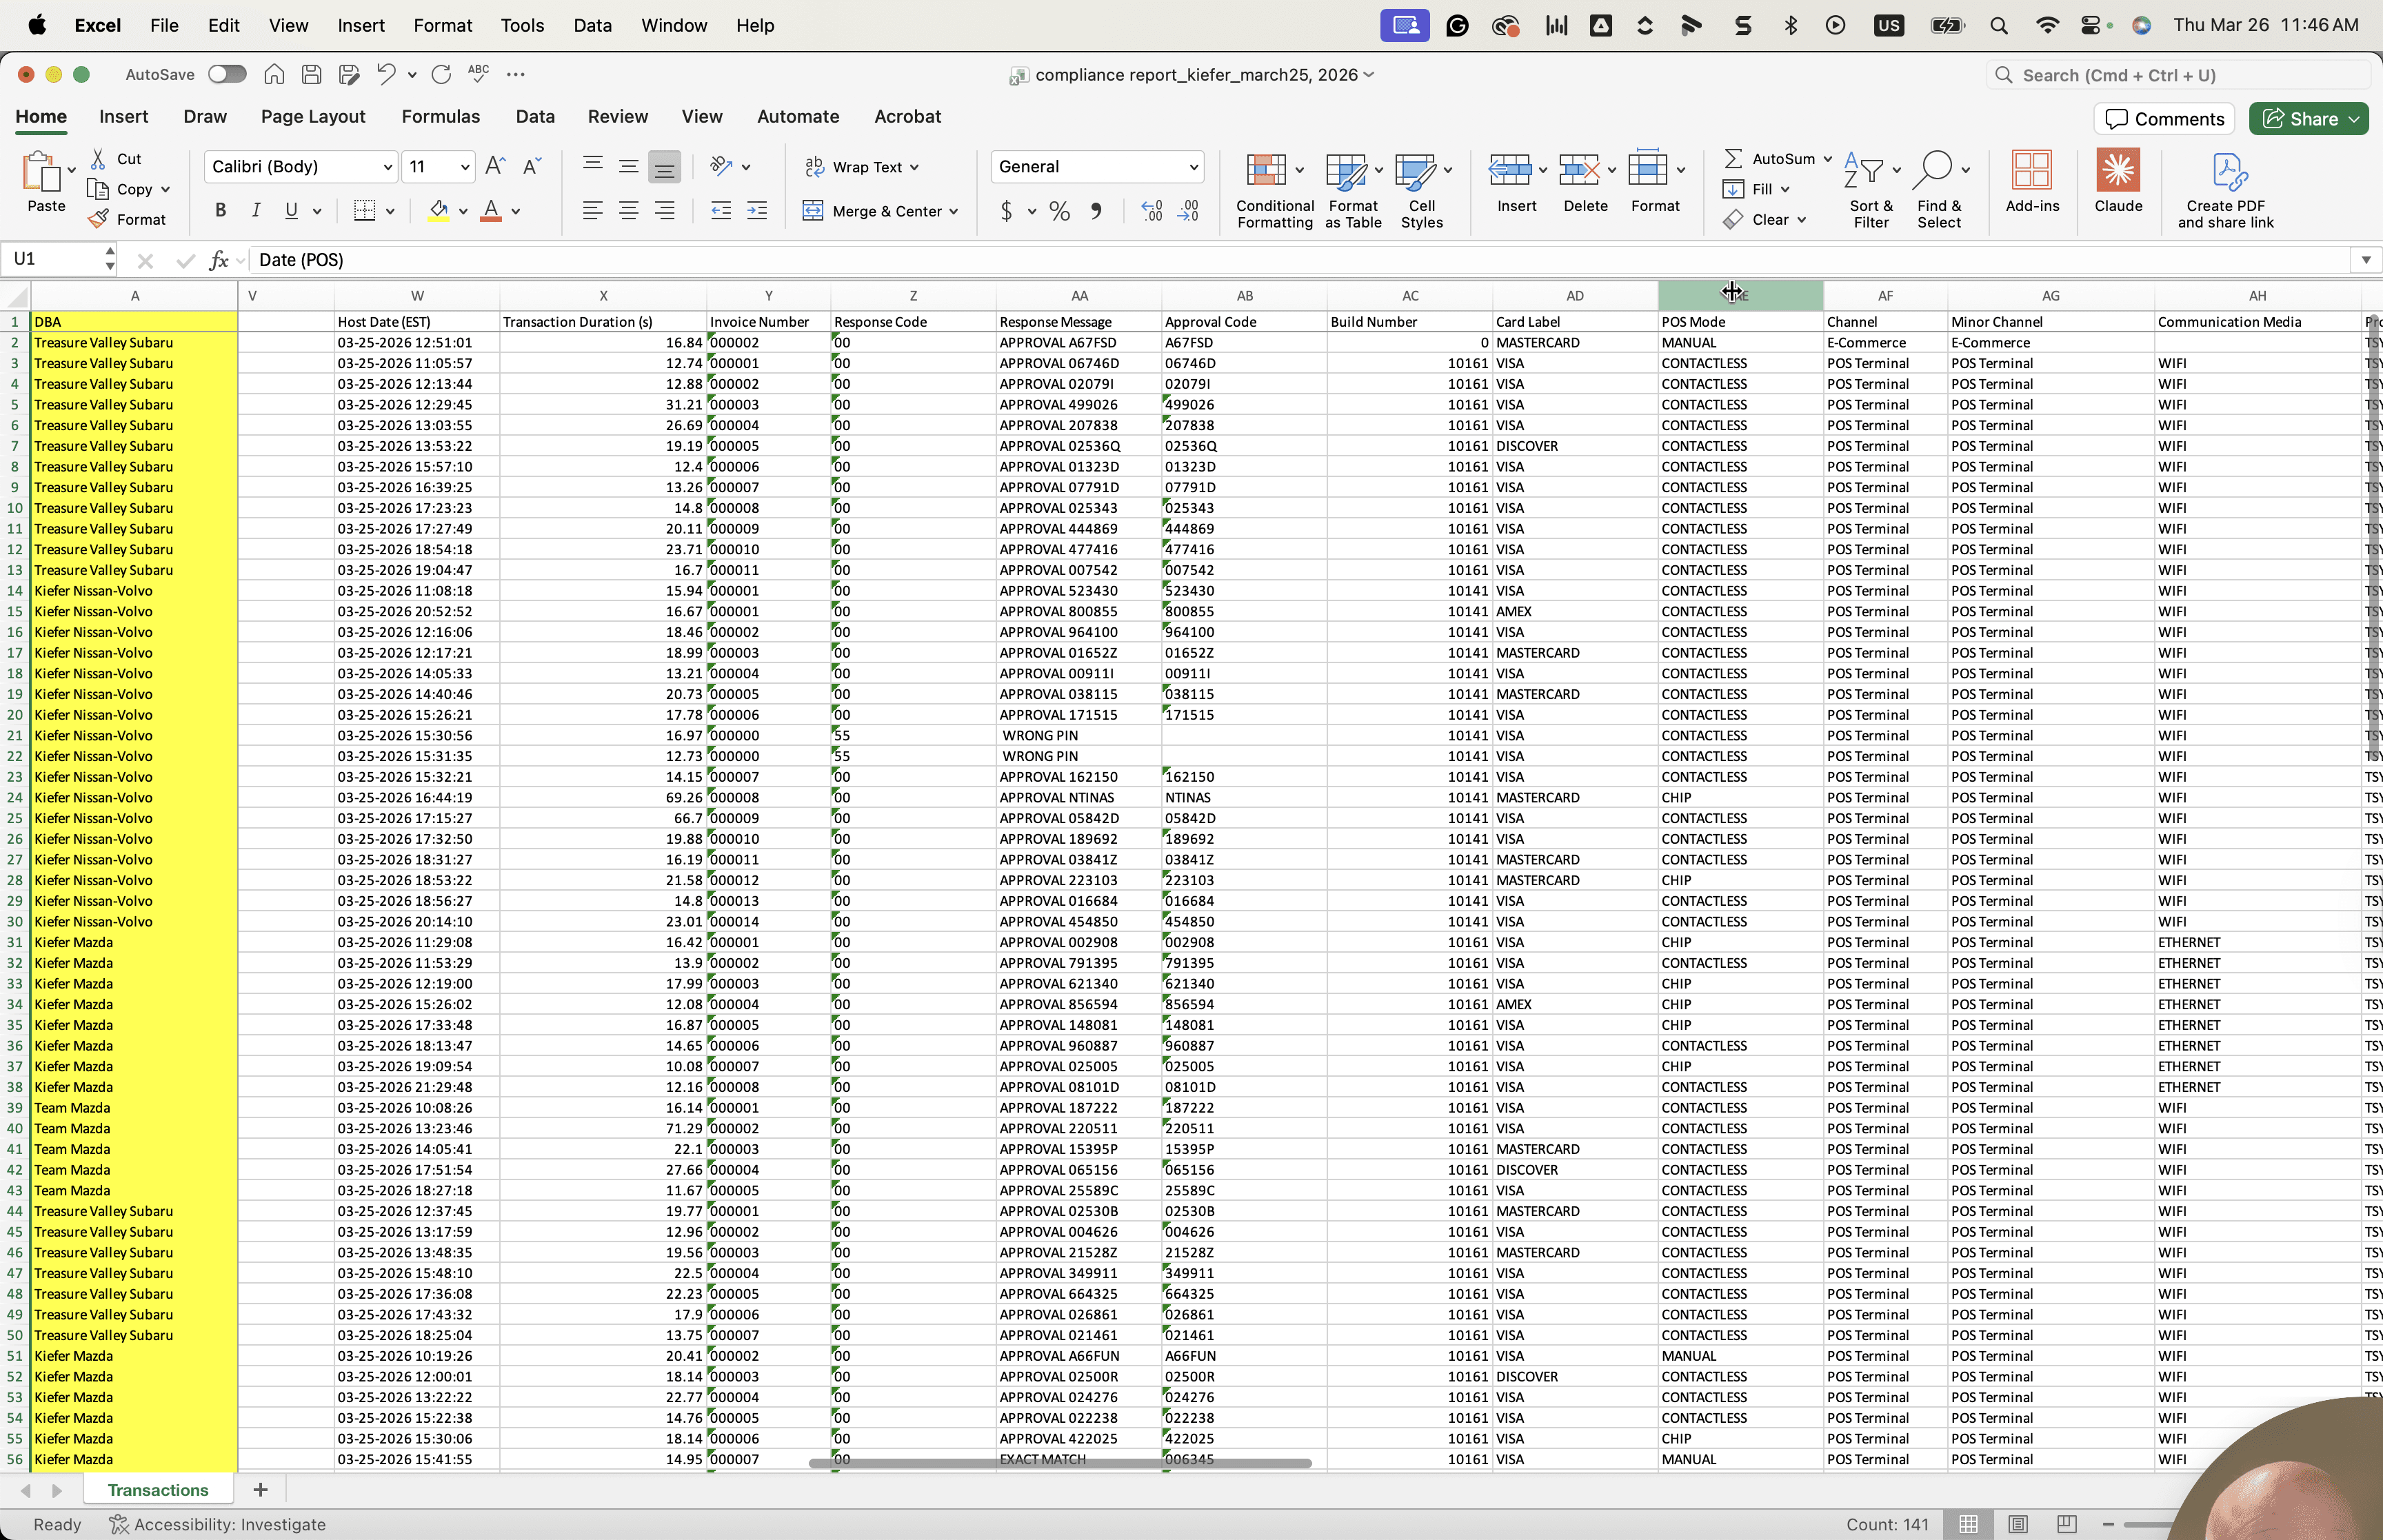Click the Name Box showing U1

pos(53,260)
